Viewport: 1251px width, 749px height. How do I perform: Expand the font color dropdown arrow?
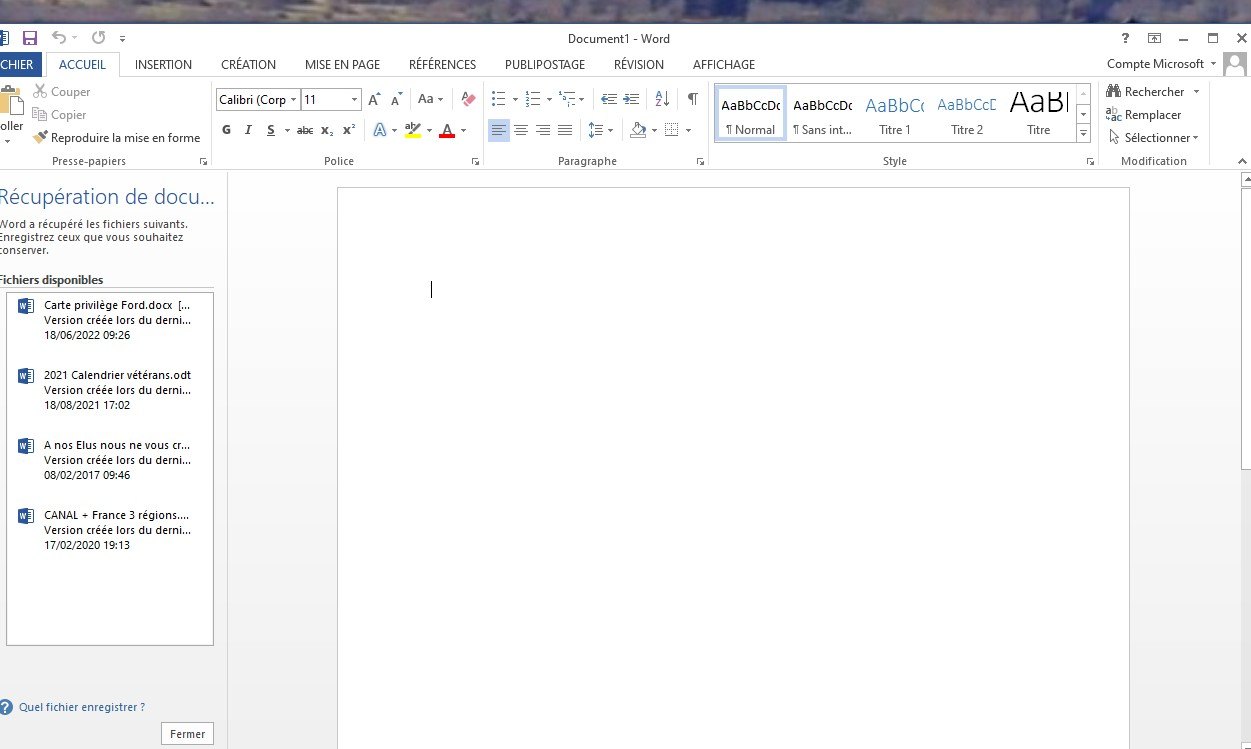463,130
